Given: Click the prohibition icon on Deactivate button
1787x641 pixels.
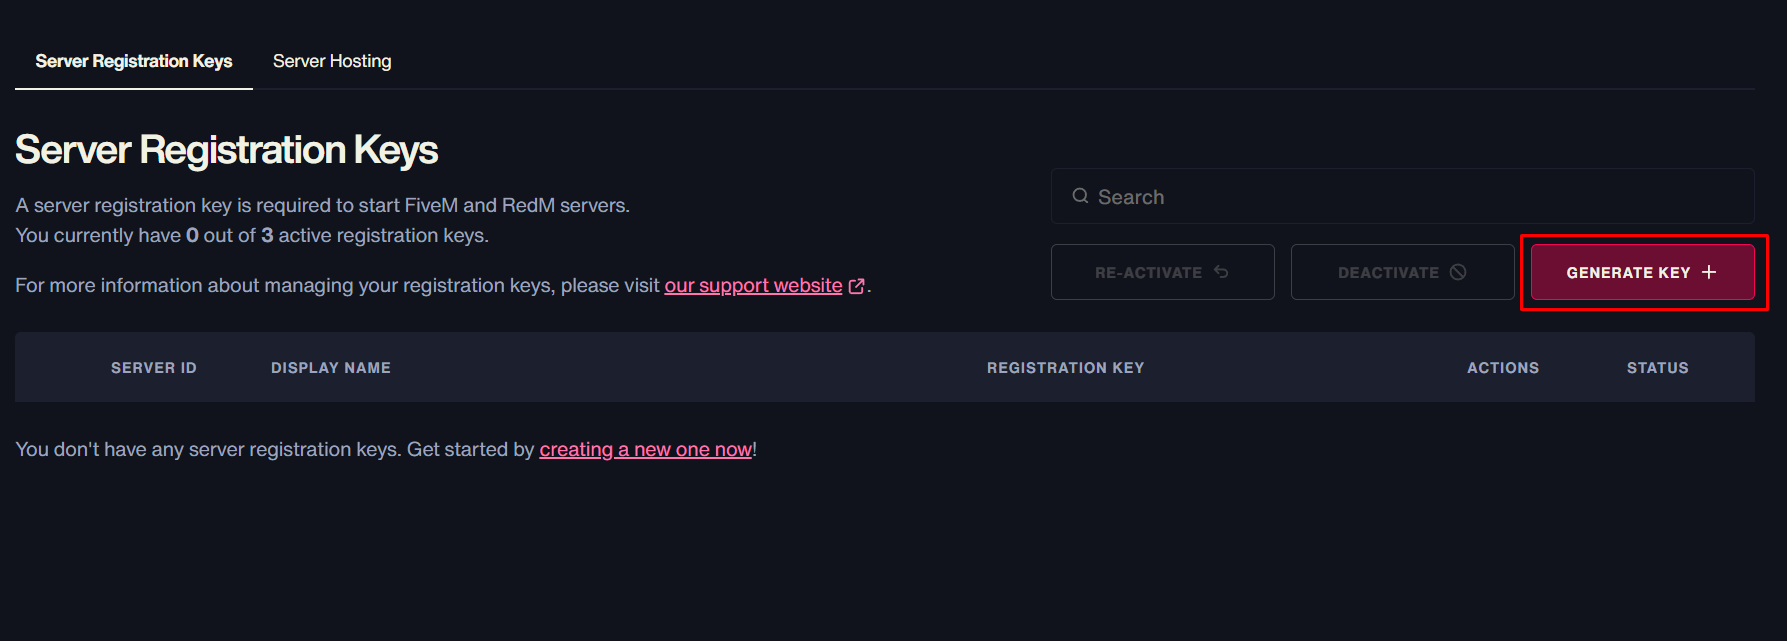Looking at the screenshot, I should pos(1458,271).
